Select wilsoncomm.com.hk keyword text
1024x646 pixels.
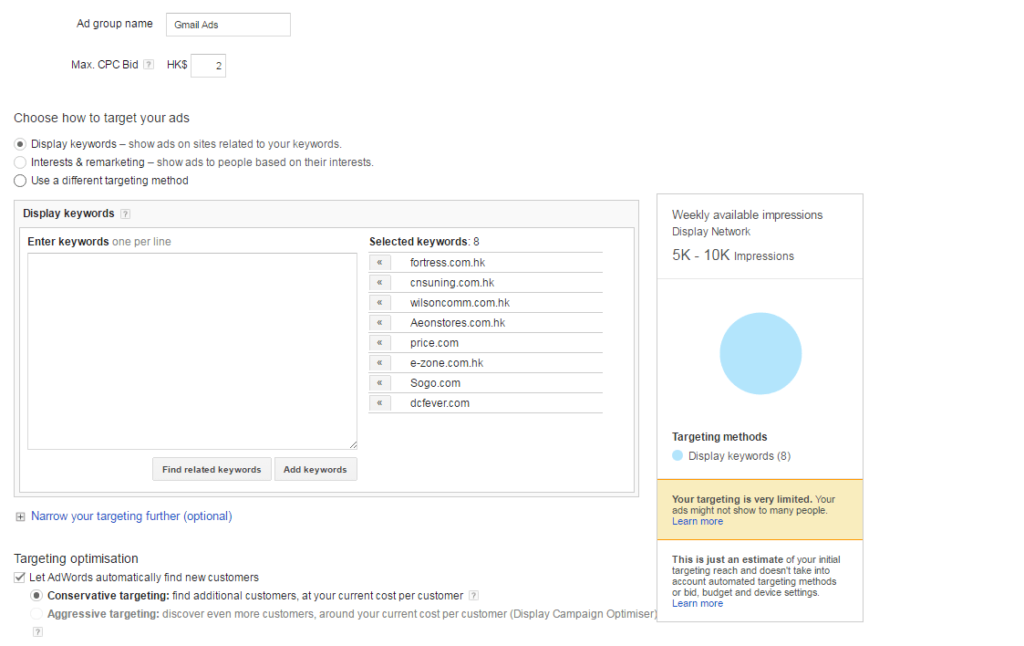click(x=460, y=303)
